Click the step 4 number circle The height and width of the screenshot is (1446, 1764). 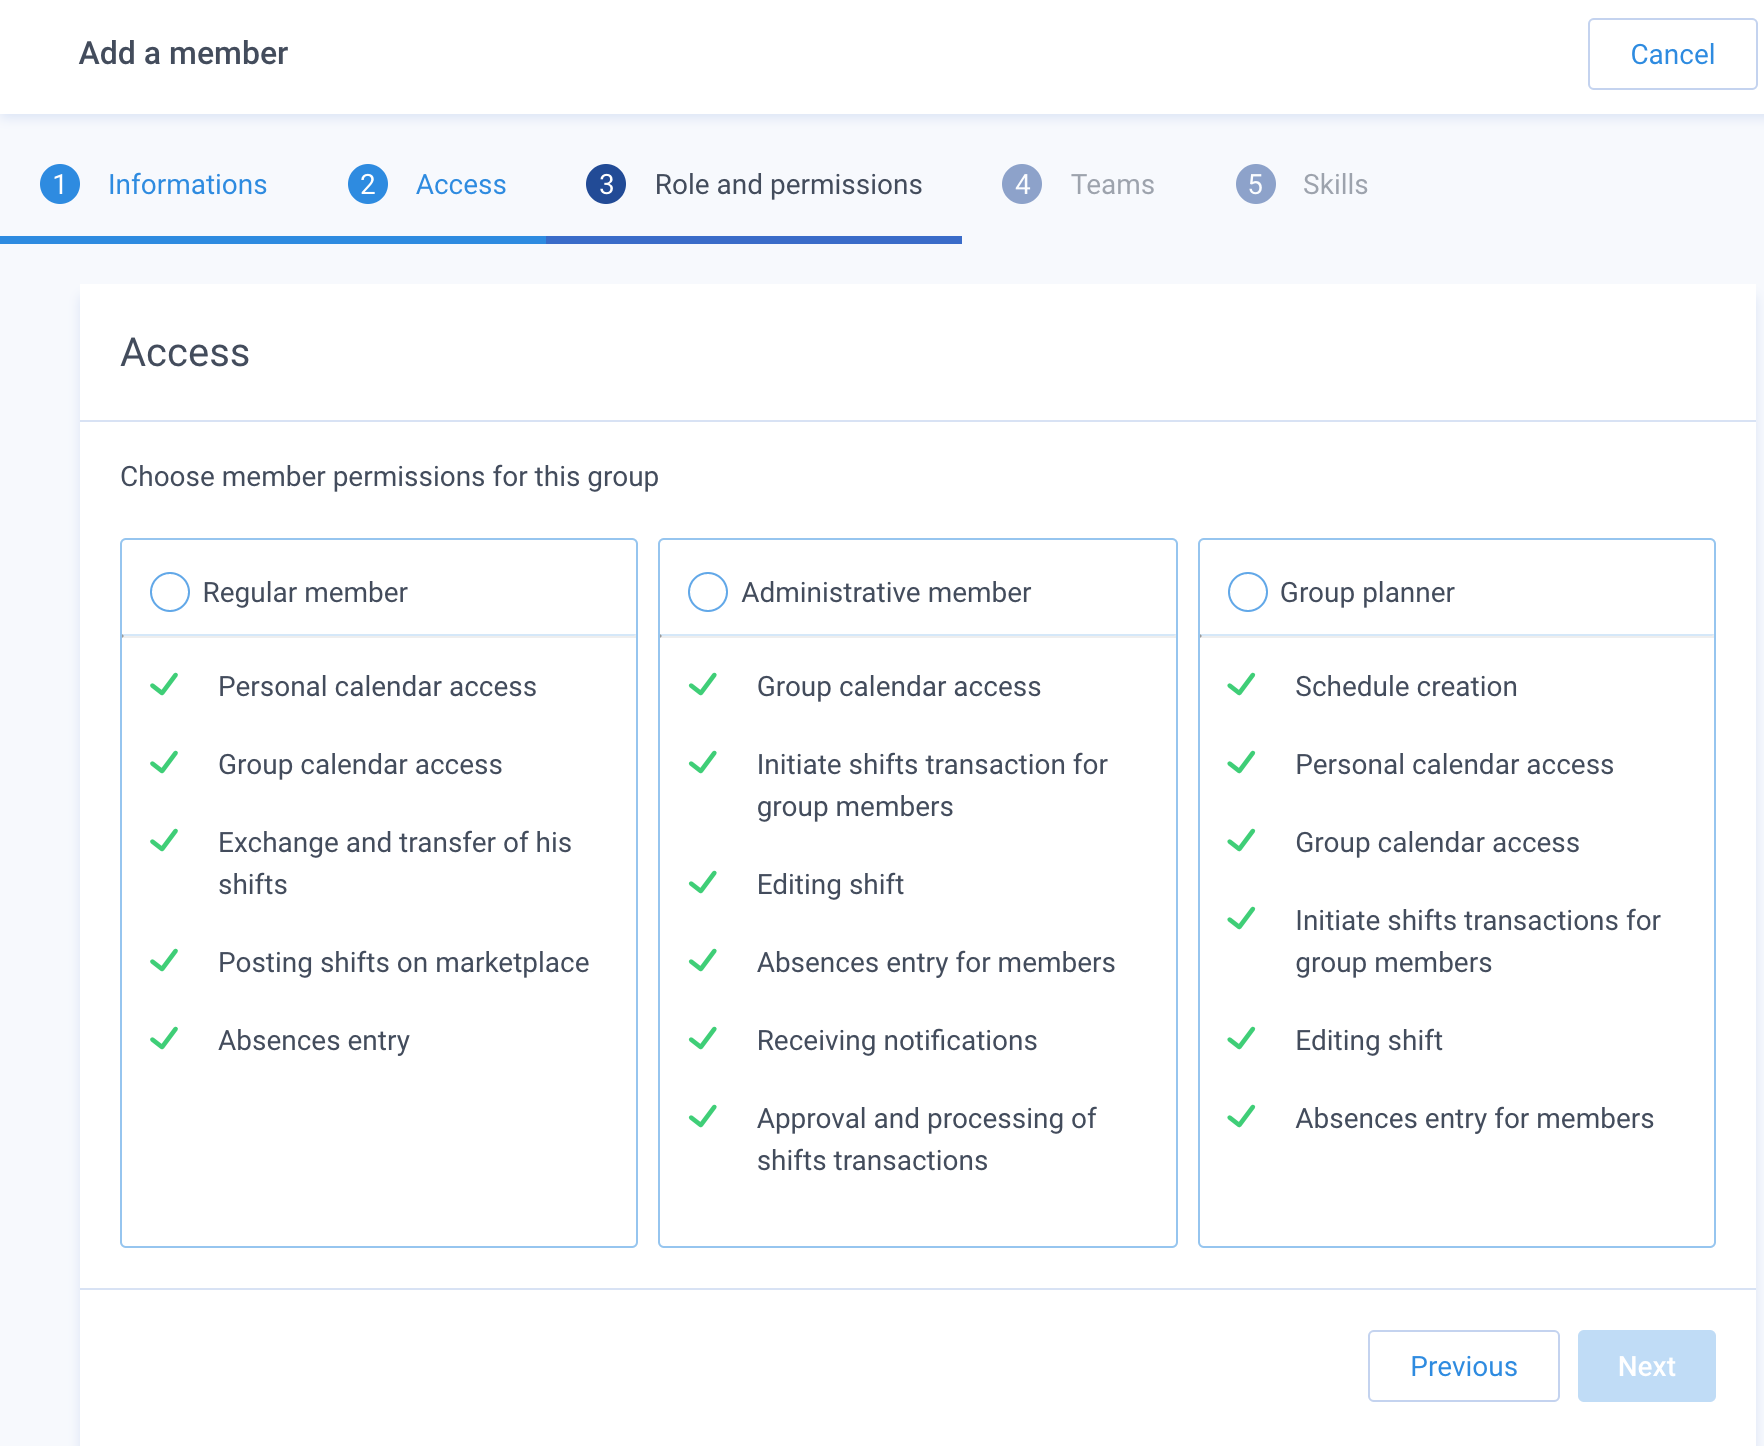click(x=1022, y=184)
